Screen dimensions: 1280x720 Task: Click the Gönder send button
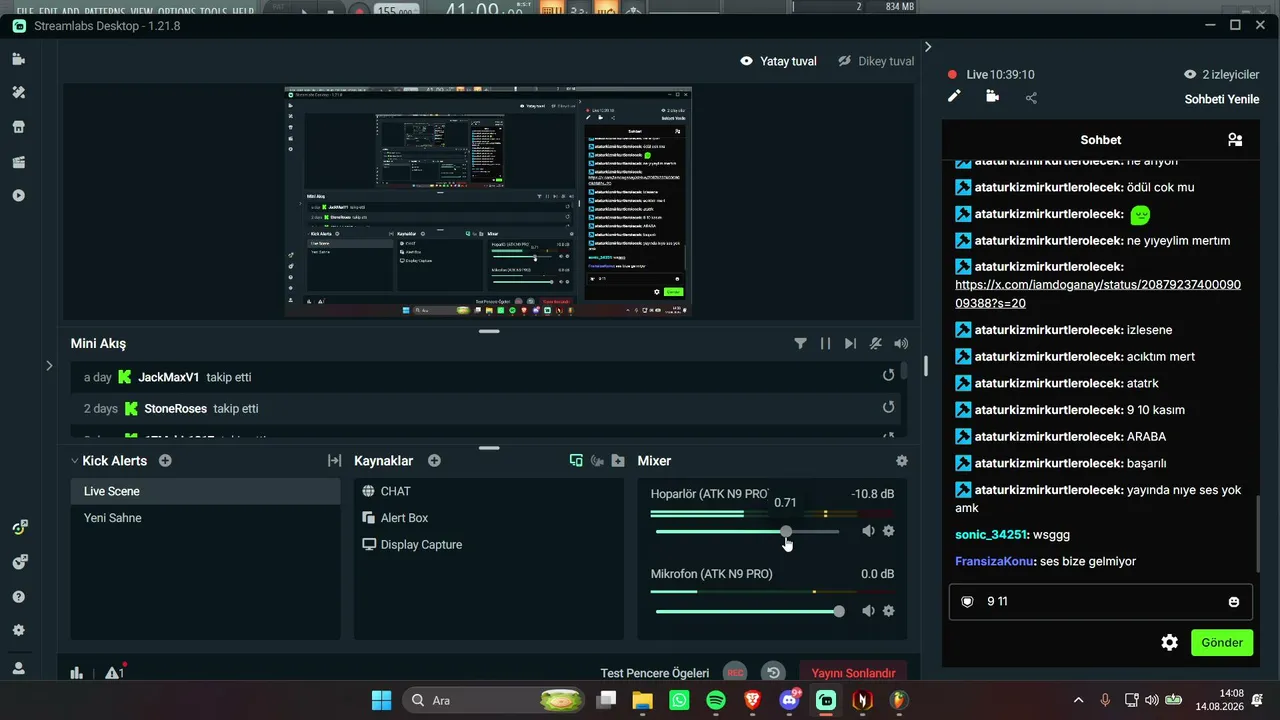pos(1222,642)
